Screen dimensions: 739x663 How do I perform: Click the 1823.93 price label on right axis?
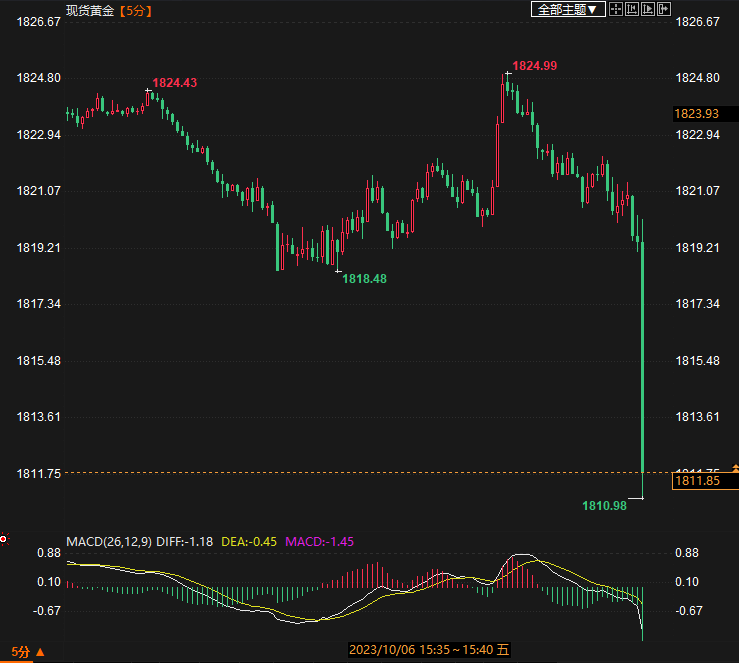pos(697,114)
